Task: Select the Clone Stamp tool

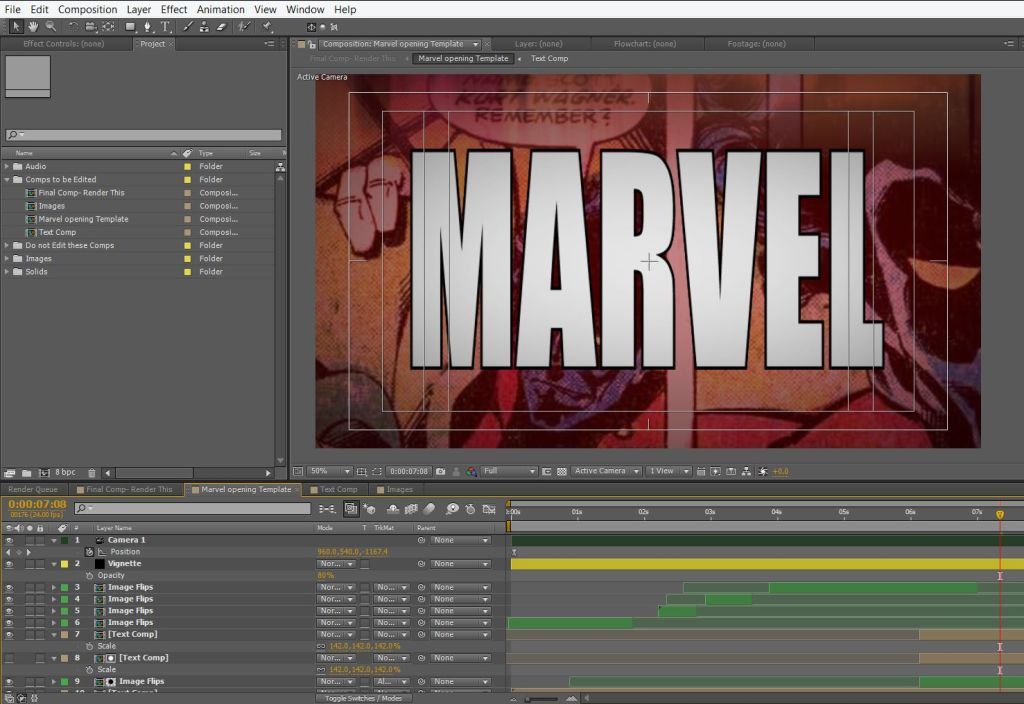Action: tap(204, 27)
